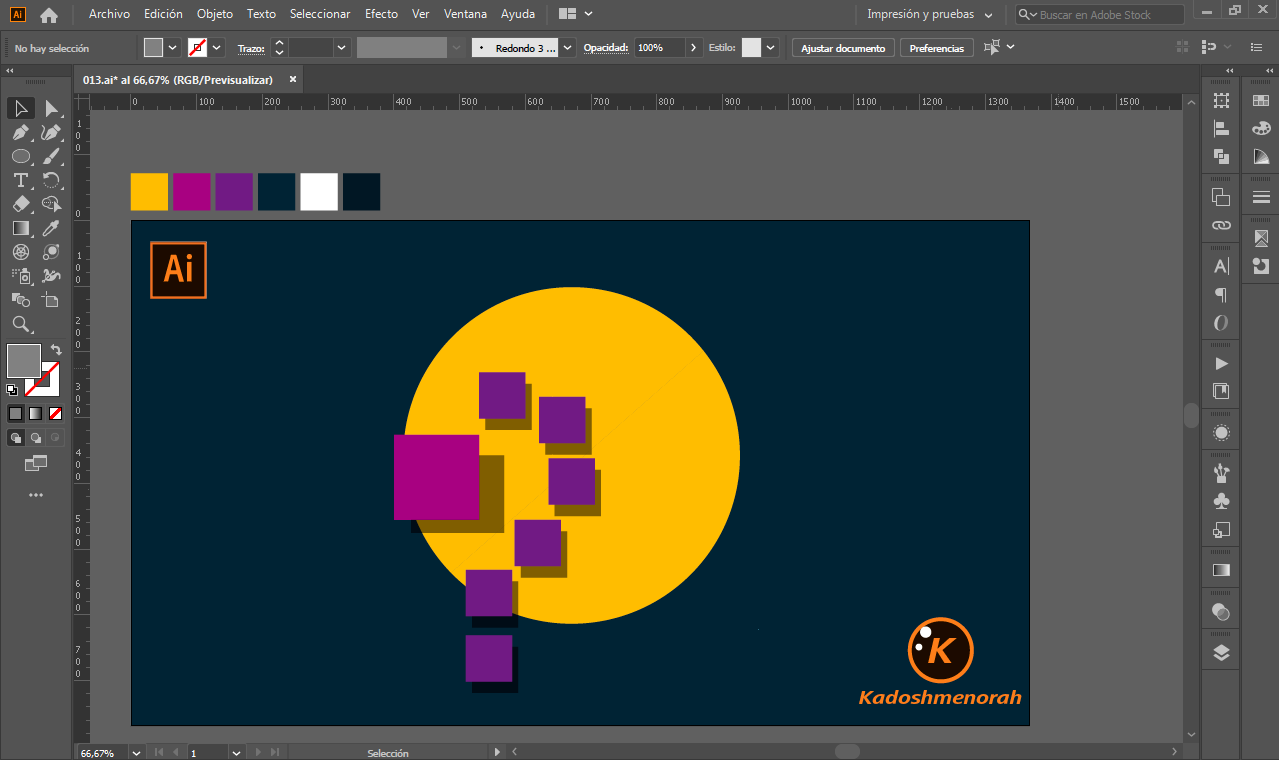
Task: Switch to the 013.ai document tab
Action: click(178, 80)
